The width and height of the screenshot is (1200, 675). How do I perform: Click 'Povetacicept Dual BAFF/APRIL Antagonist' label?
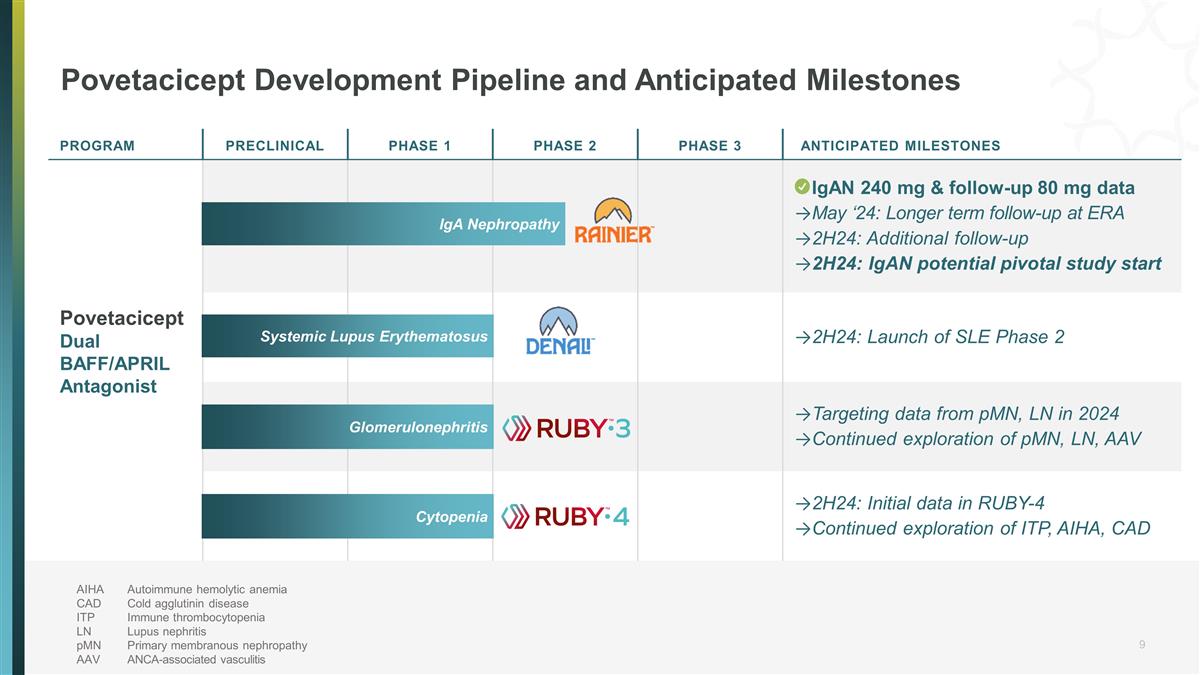(122, 352)
